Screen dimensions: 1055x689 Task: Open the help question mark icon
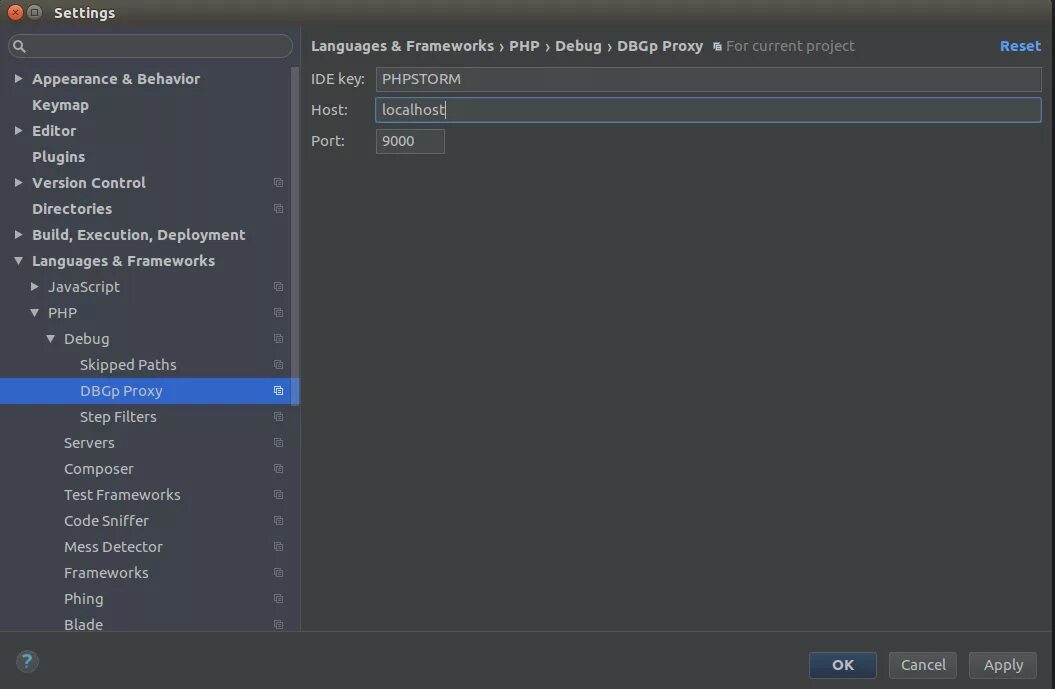26,661
